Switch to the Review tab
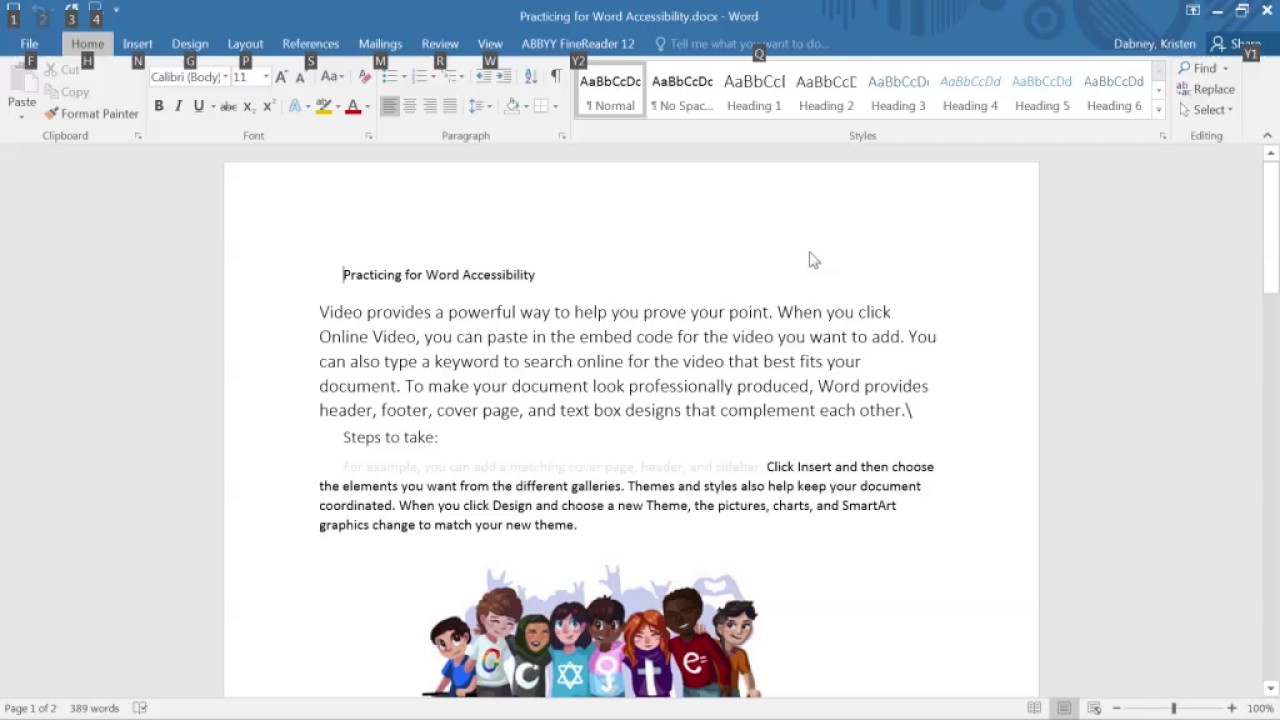Screen dimensions: 1280x720 (440, 44)
